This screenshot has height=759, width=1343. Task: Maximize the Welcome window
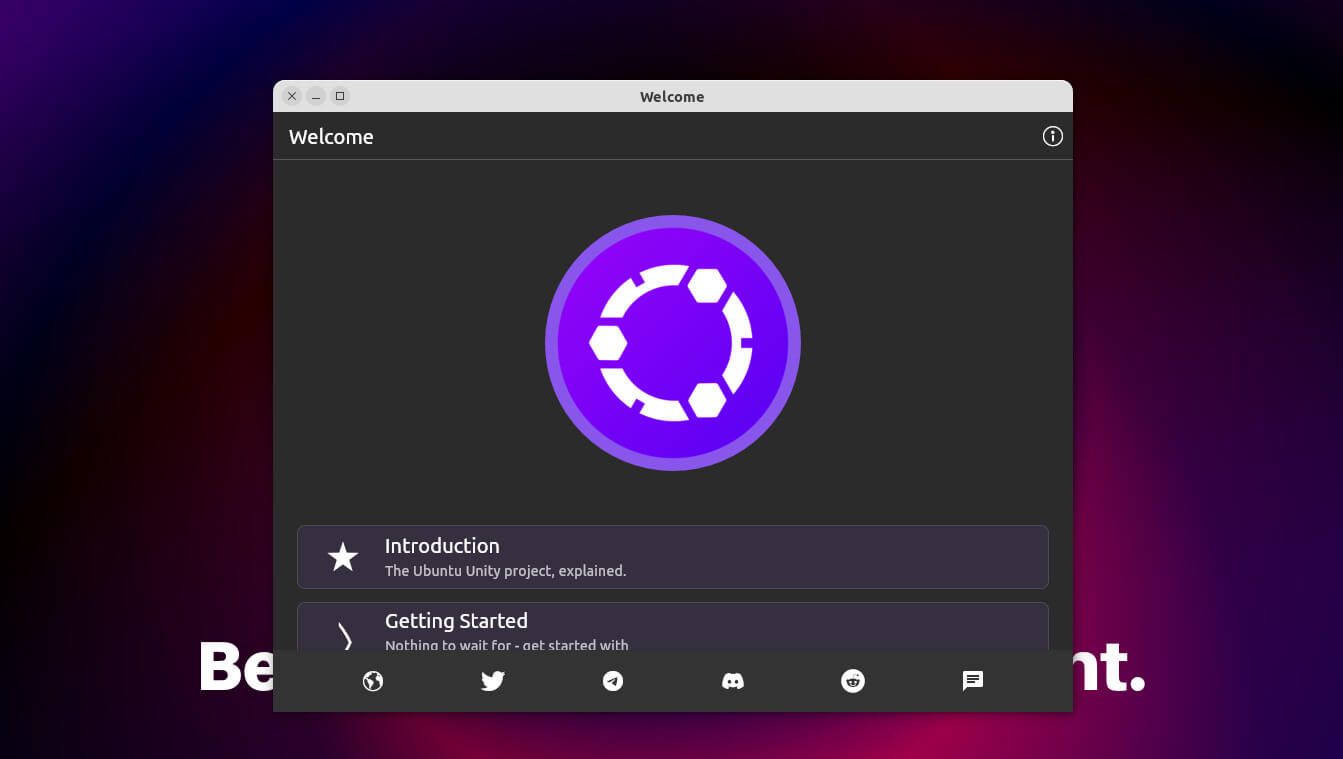pyautogui.click(x=340, y=96)
